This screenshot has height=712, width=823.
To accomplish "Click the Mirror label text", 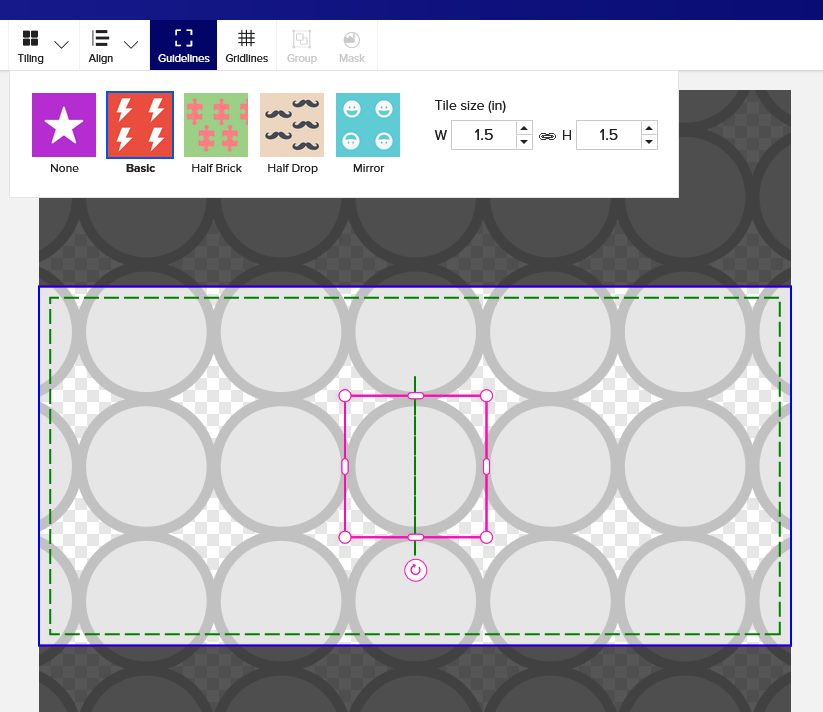I will pyautogui.click(x=368, y=168).
